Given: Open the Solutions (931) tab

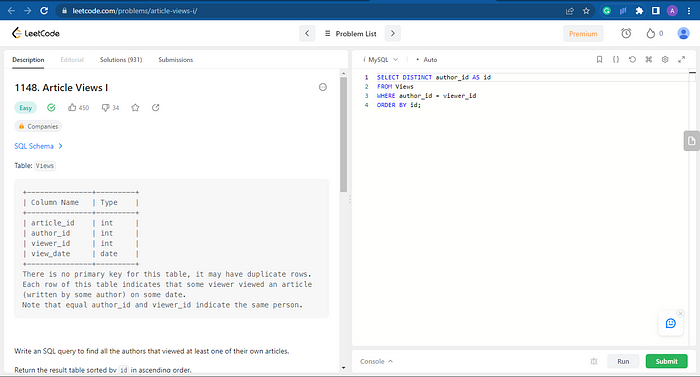Looking at the screenshot, I should click(121, 60).
